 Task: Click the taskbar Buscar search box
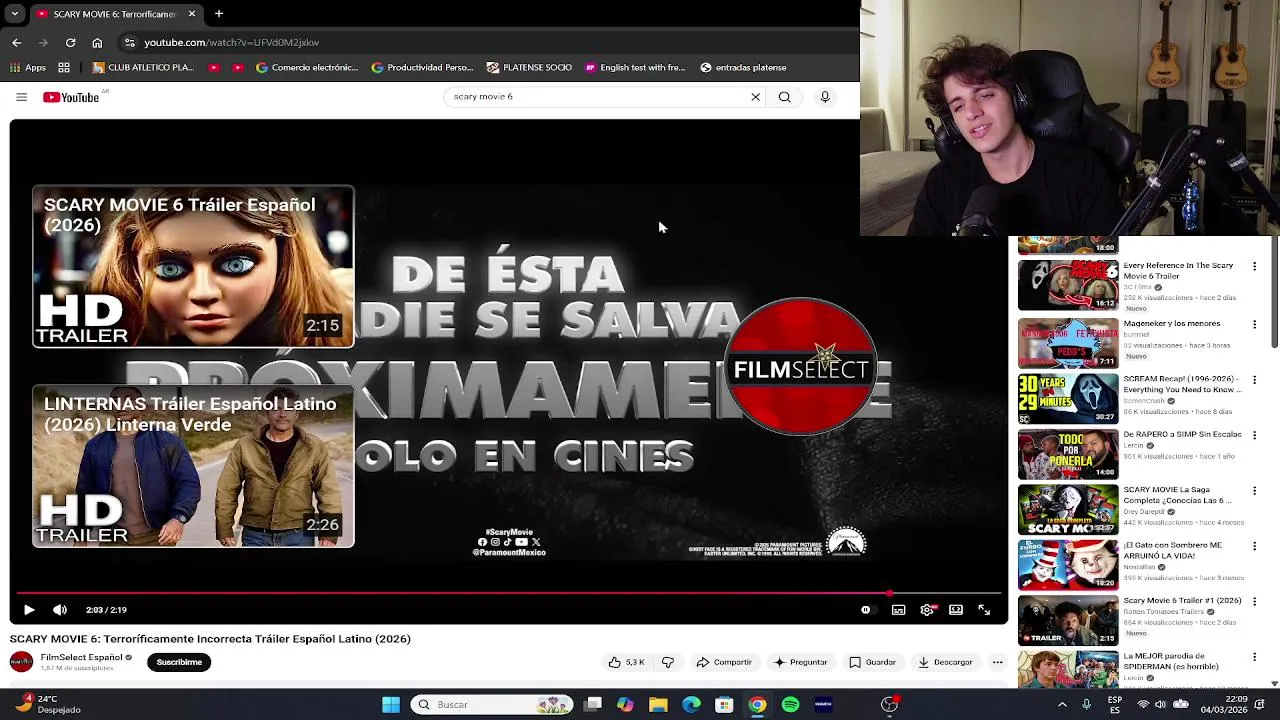click(492, 705)
